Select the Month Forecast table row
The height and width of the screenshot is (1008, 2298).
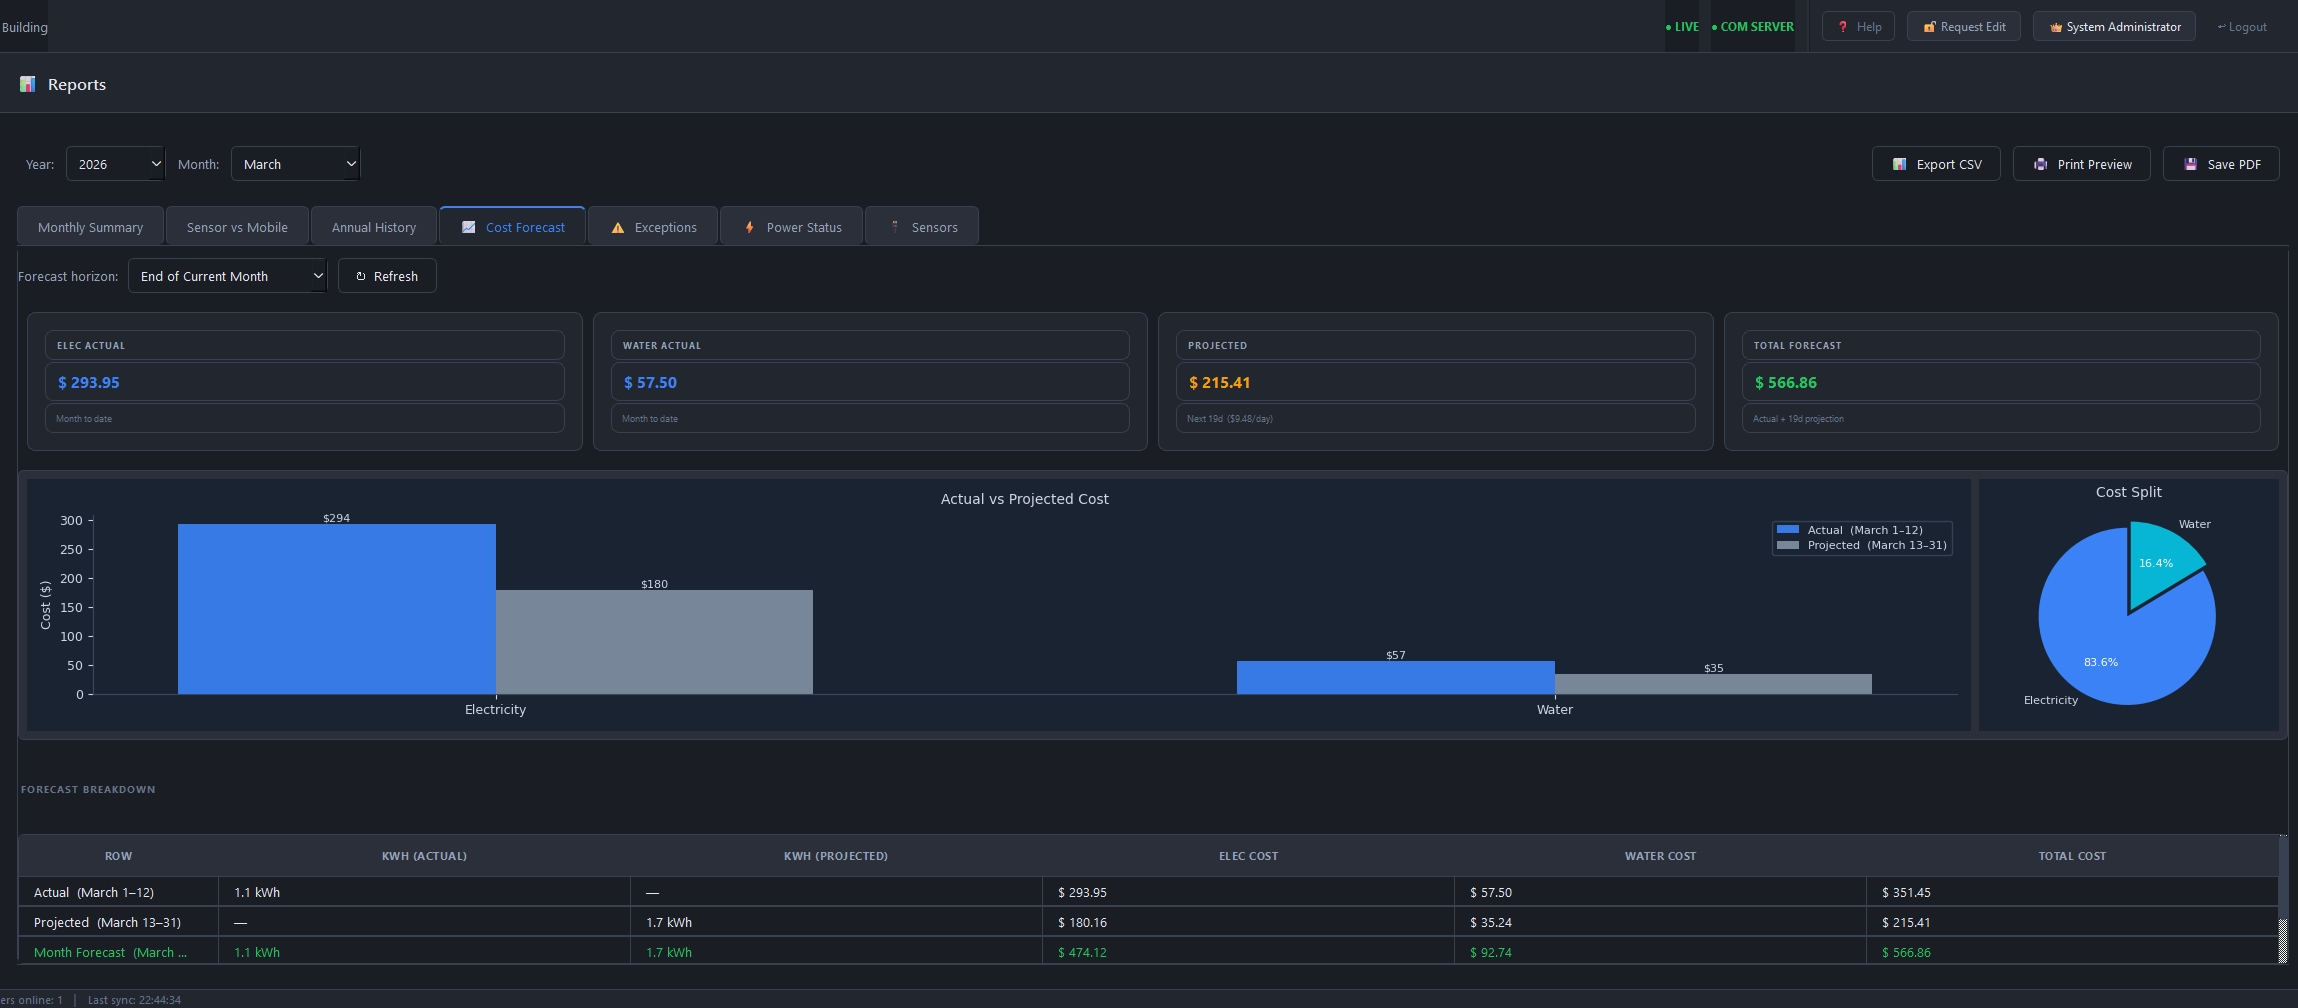1148,952
